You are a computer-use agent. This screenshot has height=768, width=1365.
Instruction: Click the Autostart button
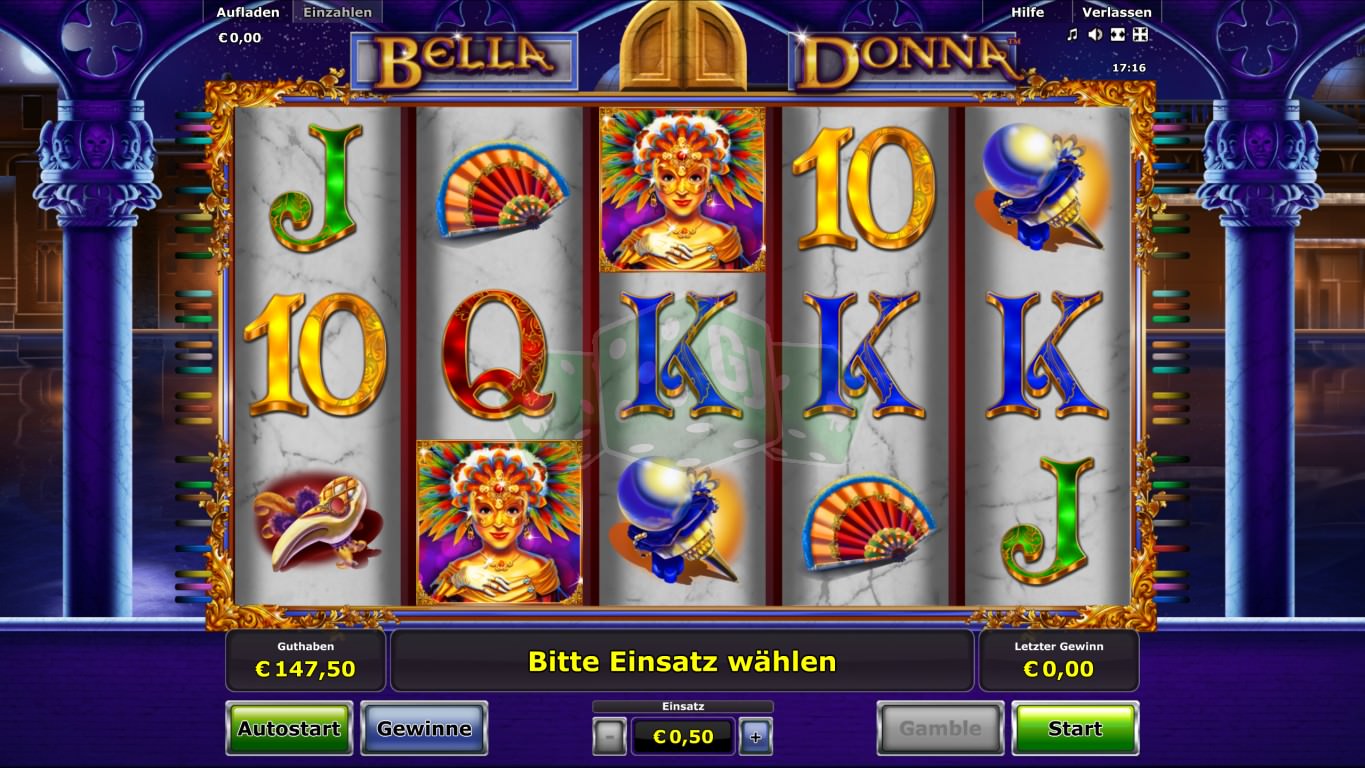pos(289,728)
